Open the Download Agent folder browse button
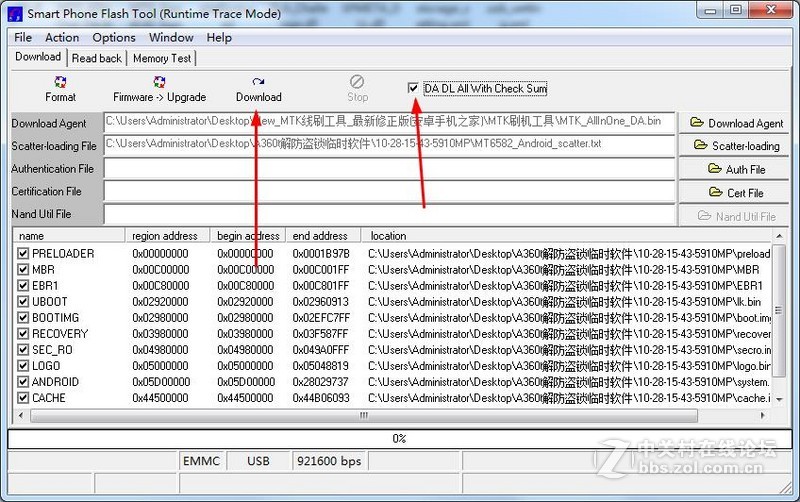800x502 pixels. point(734,123)
